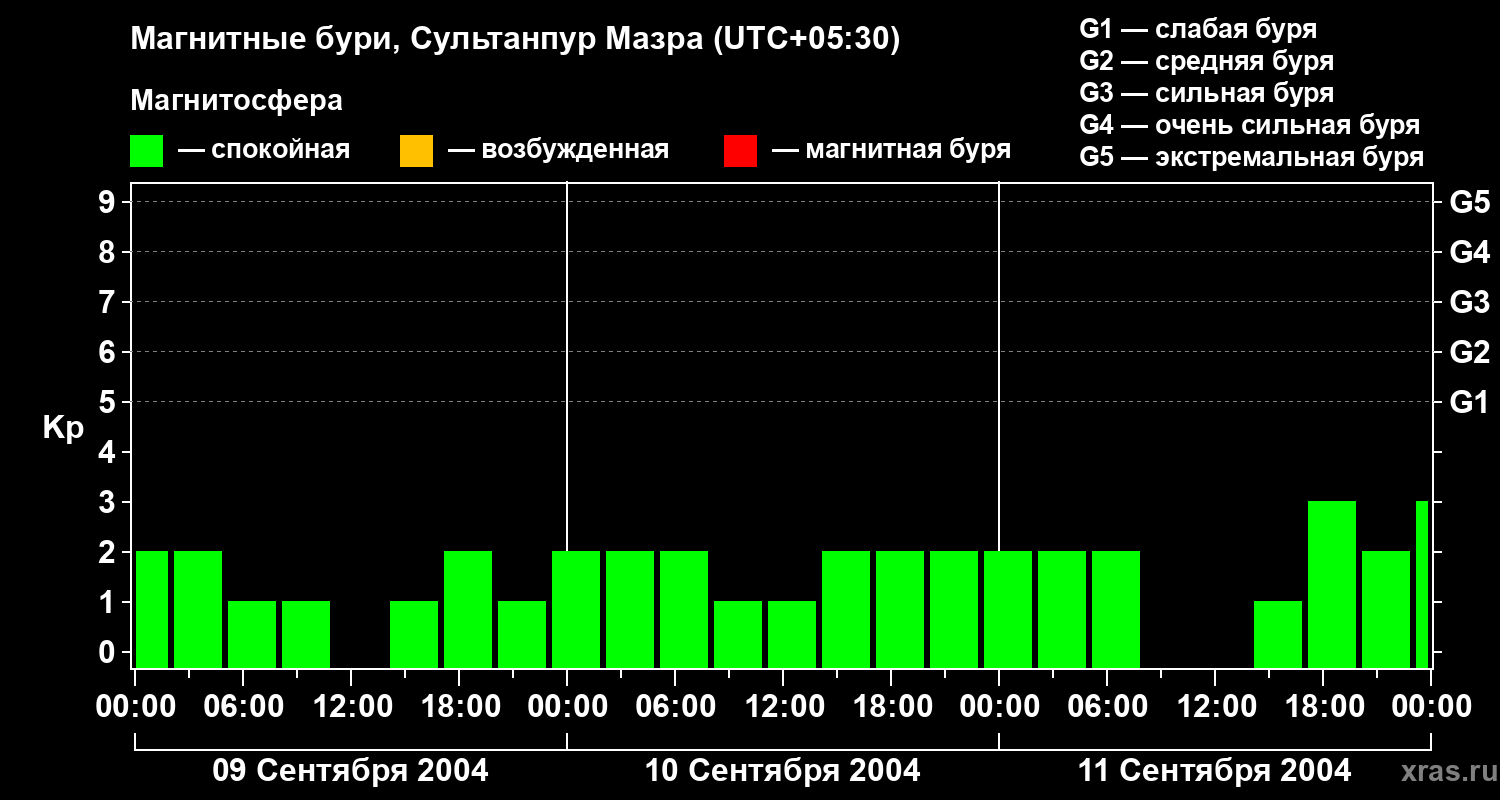
Task: Click the narrow Kp 3 bar at the chart's right end
Action: click(1422, 585)
